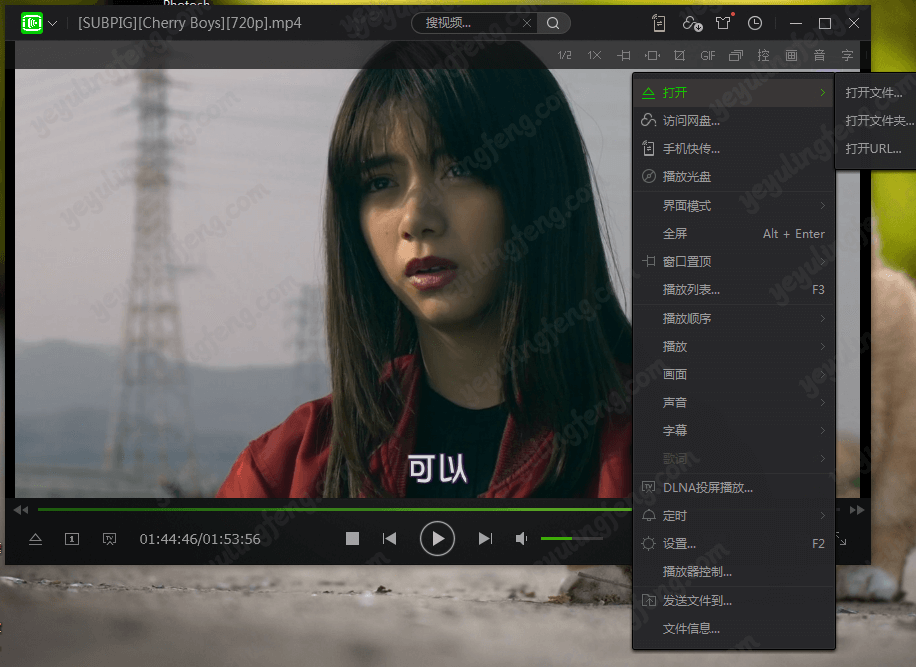This screenshot has width=916, height=667.
Task: Open the skin shirt icon
Action: tap(723, 23)
